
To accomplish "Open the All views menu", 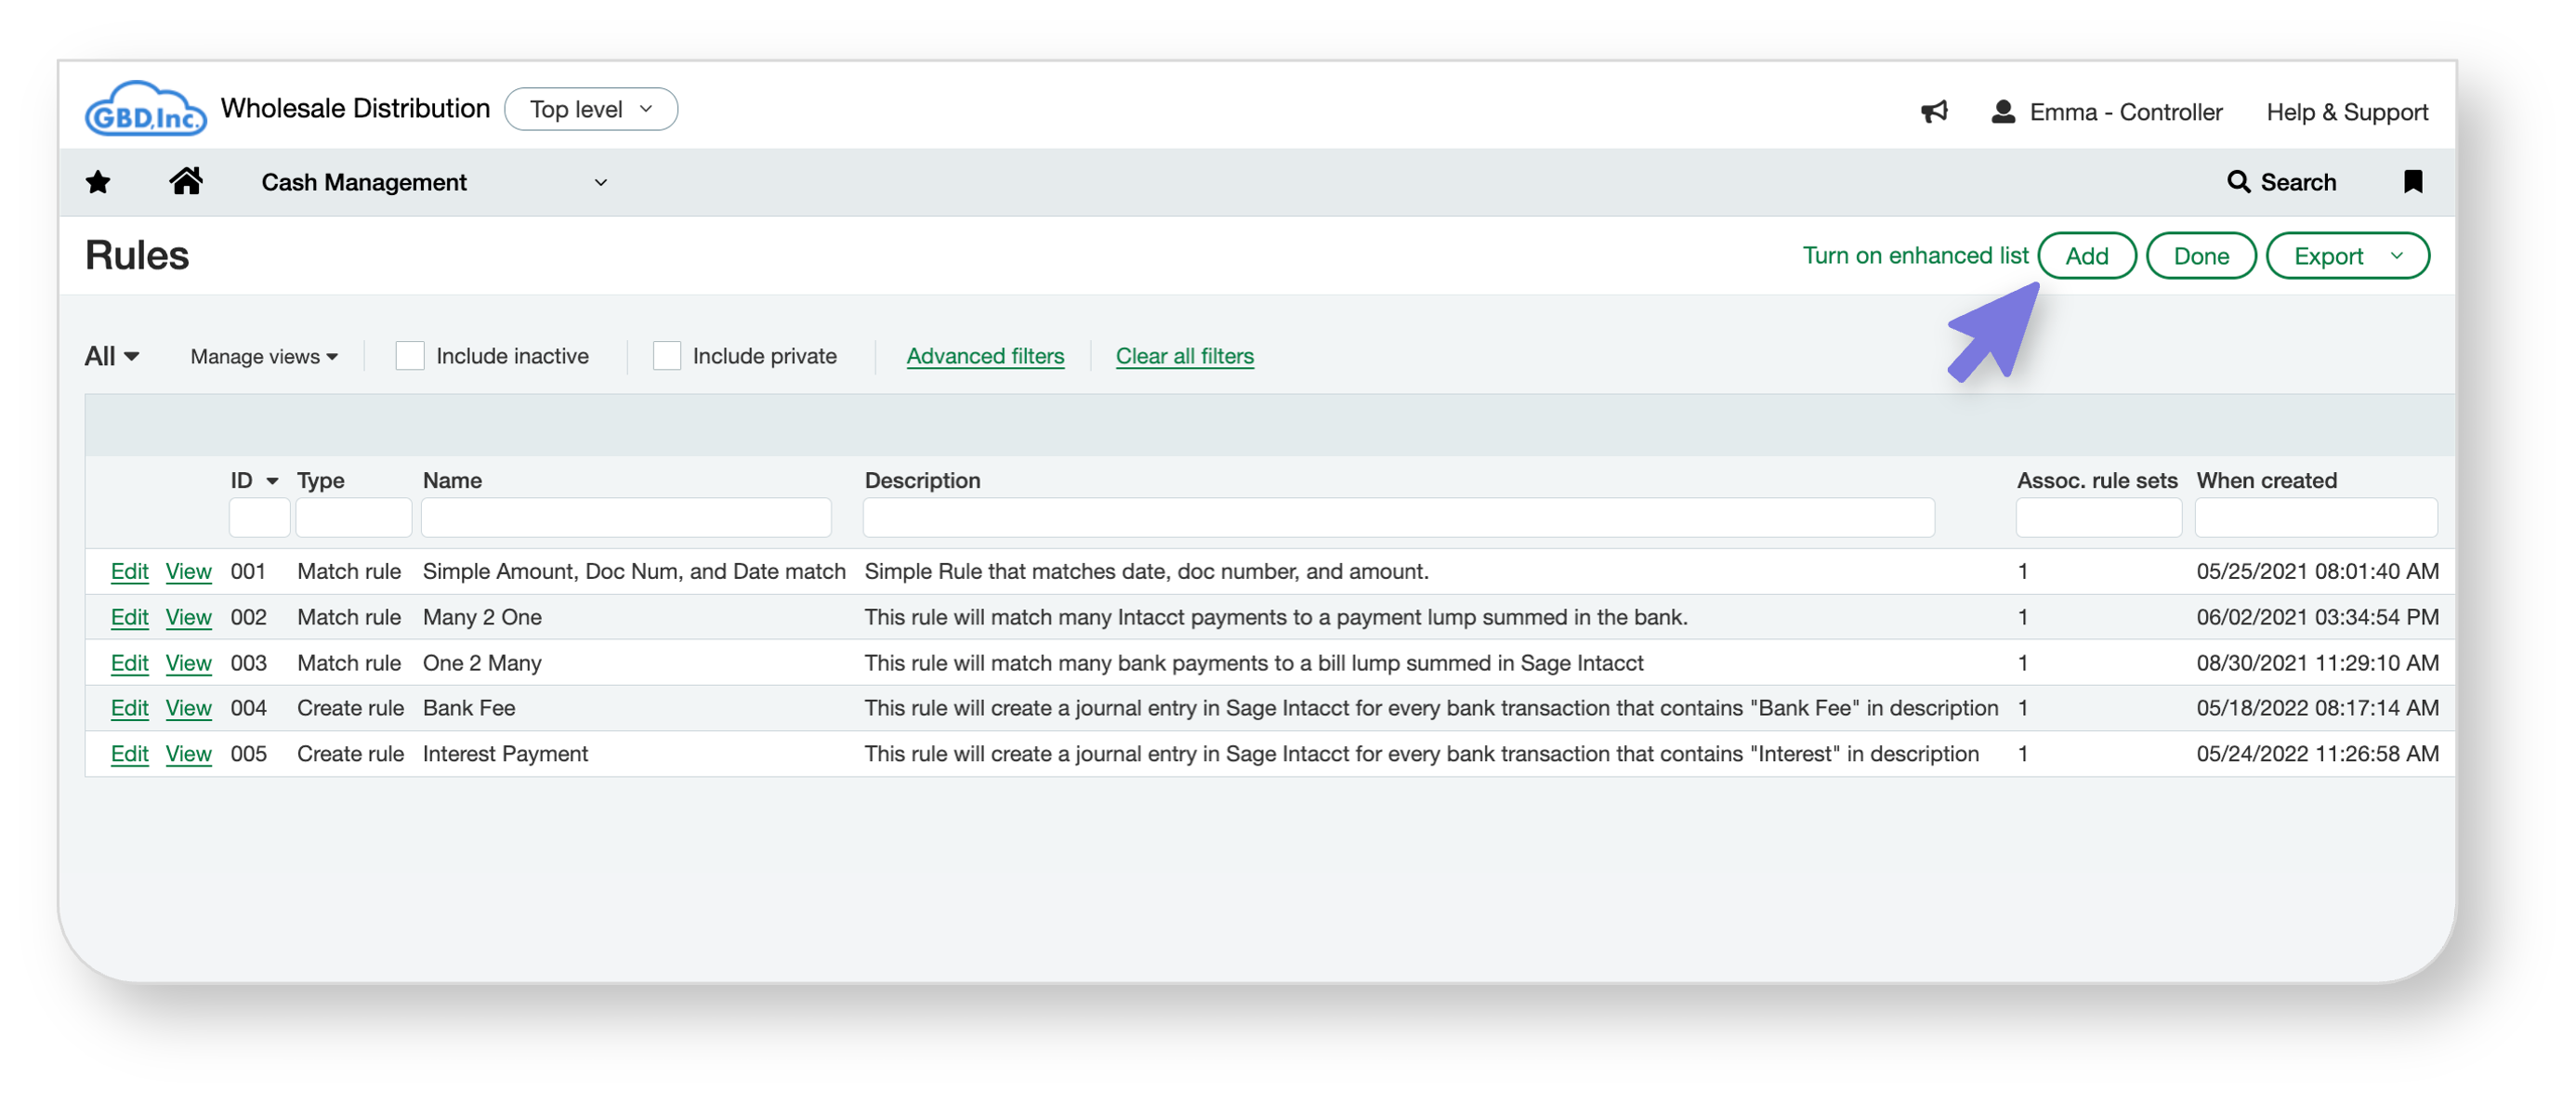I will click(x=111, y=357).
